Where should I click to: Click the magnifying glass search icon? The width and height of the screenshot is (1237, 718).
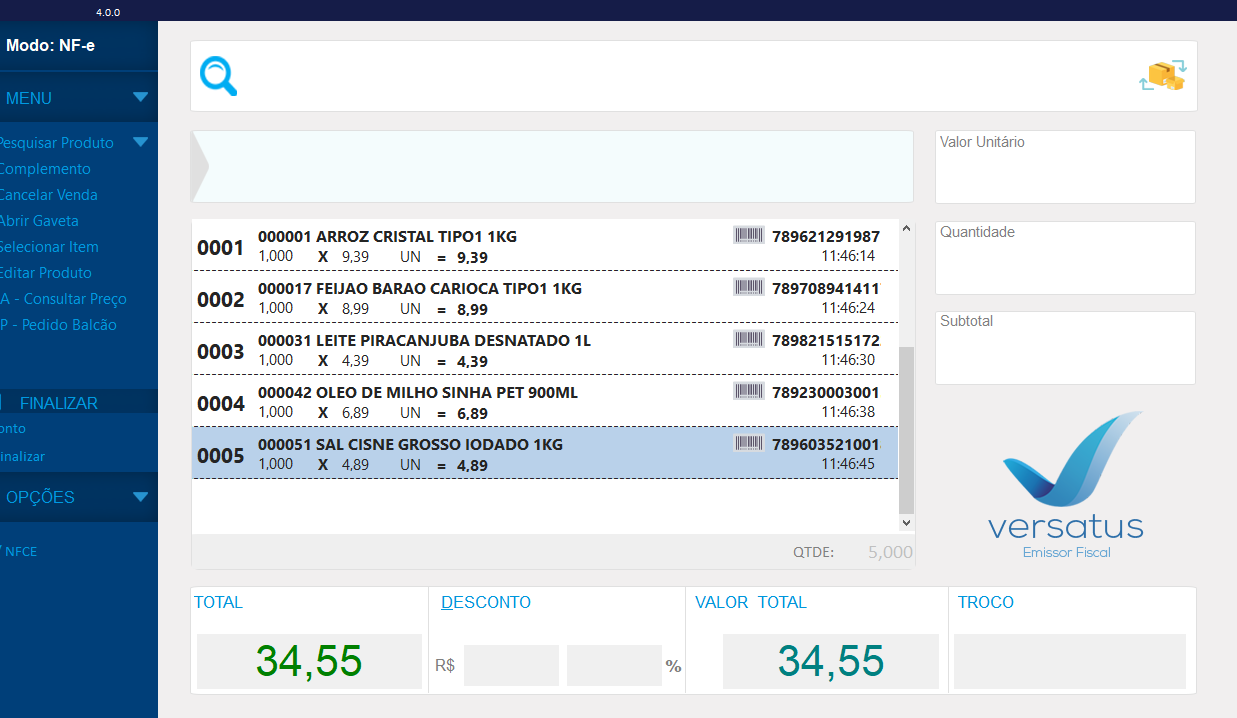218,76
